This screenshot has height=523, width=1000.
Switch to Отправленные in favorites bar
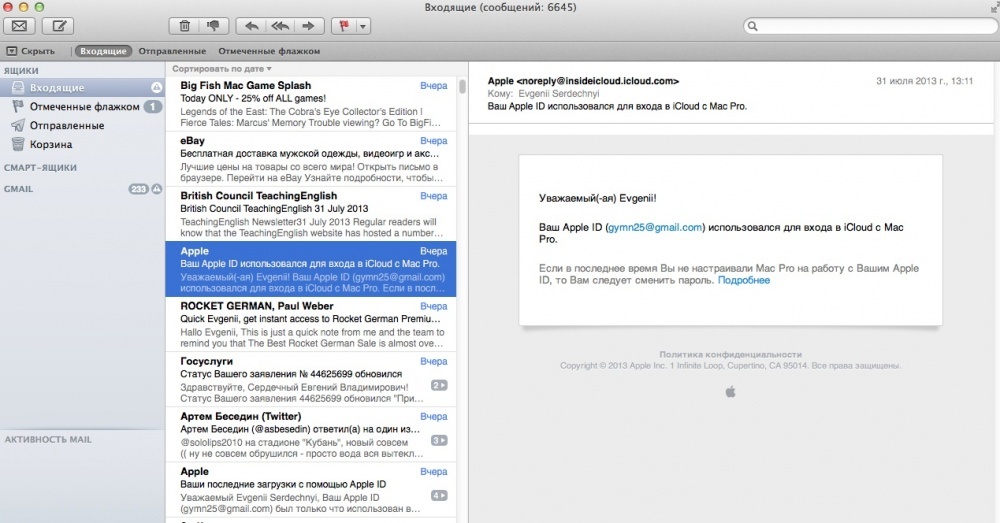[x=172, y=51]
